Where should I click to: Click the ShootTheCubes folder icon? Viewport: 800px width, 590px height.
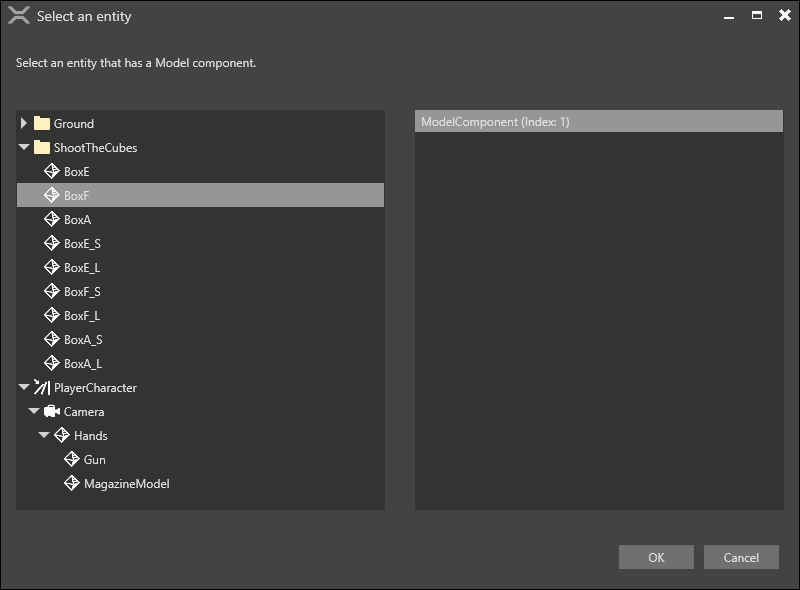42,148
